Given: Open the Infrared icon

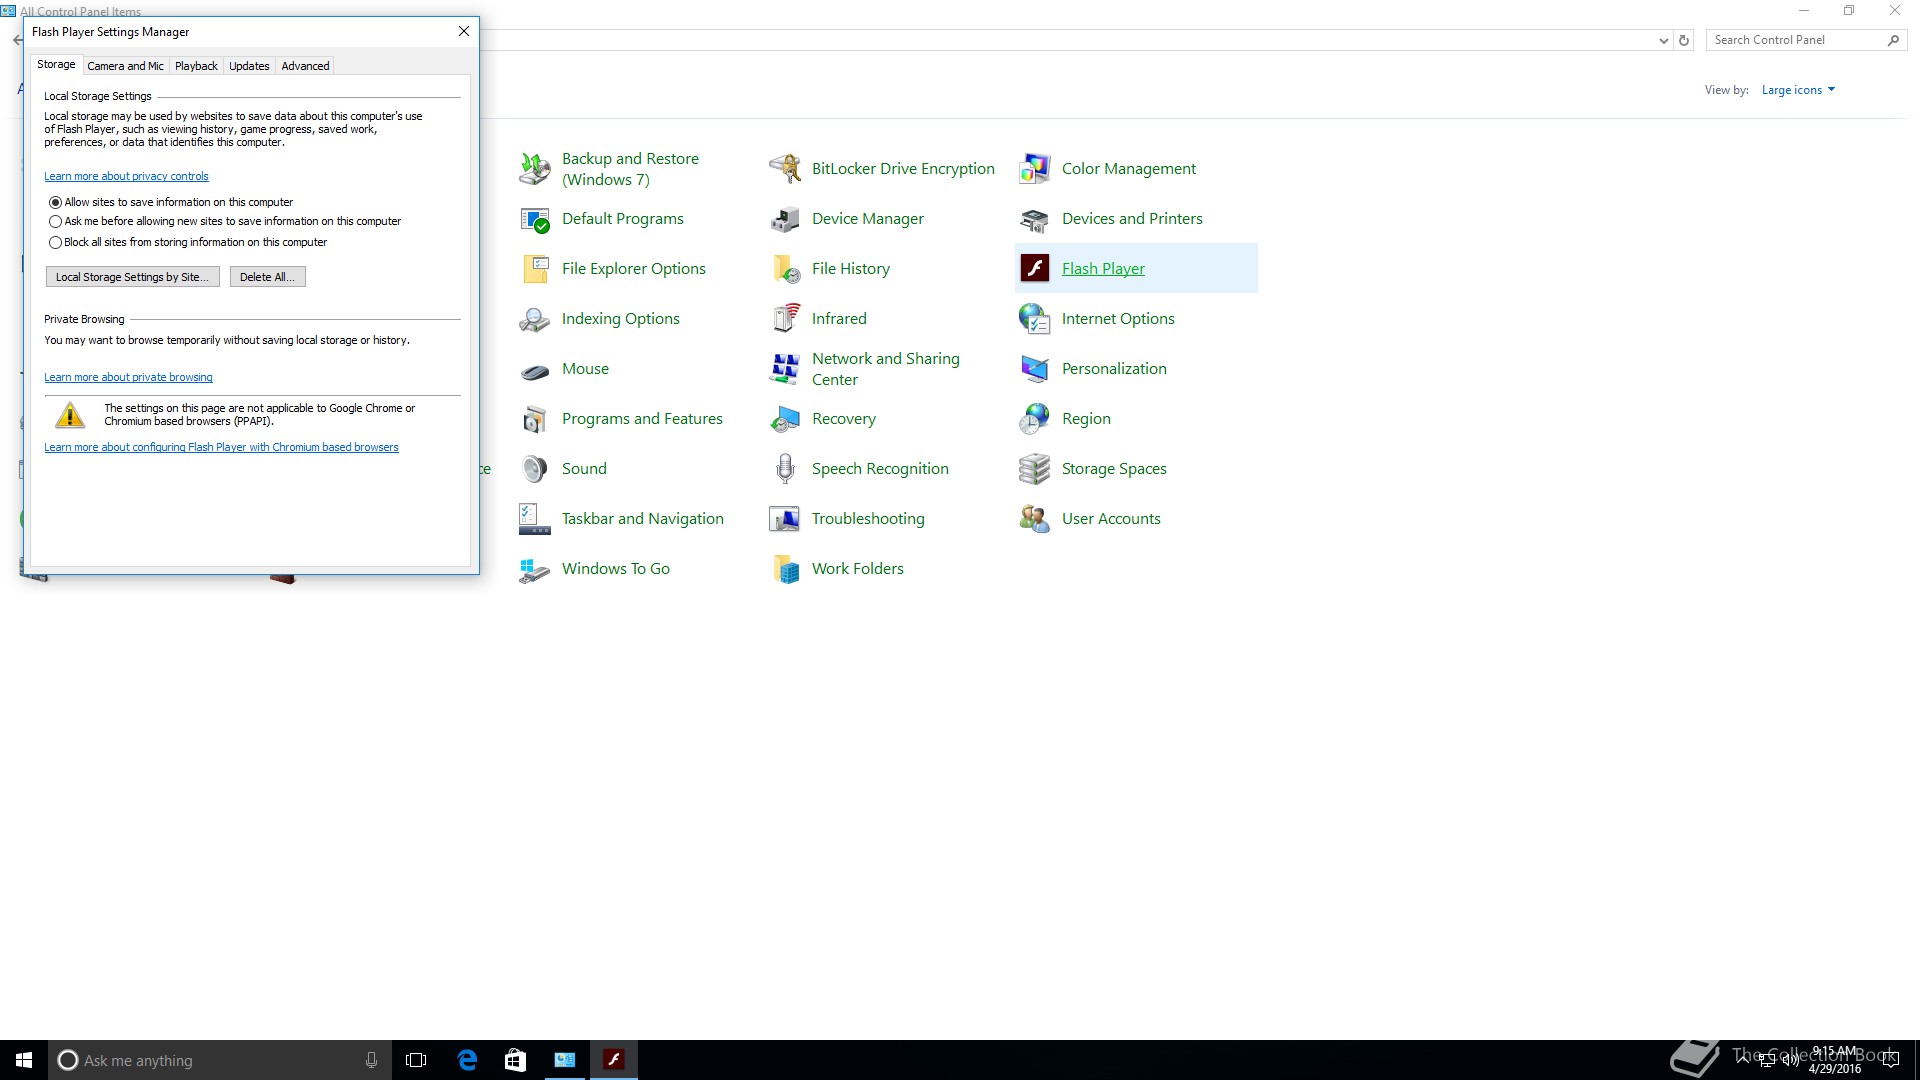Looking at the screenshot, I should point(785,319).
